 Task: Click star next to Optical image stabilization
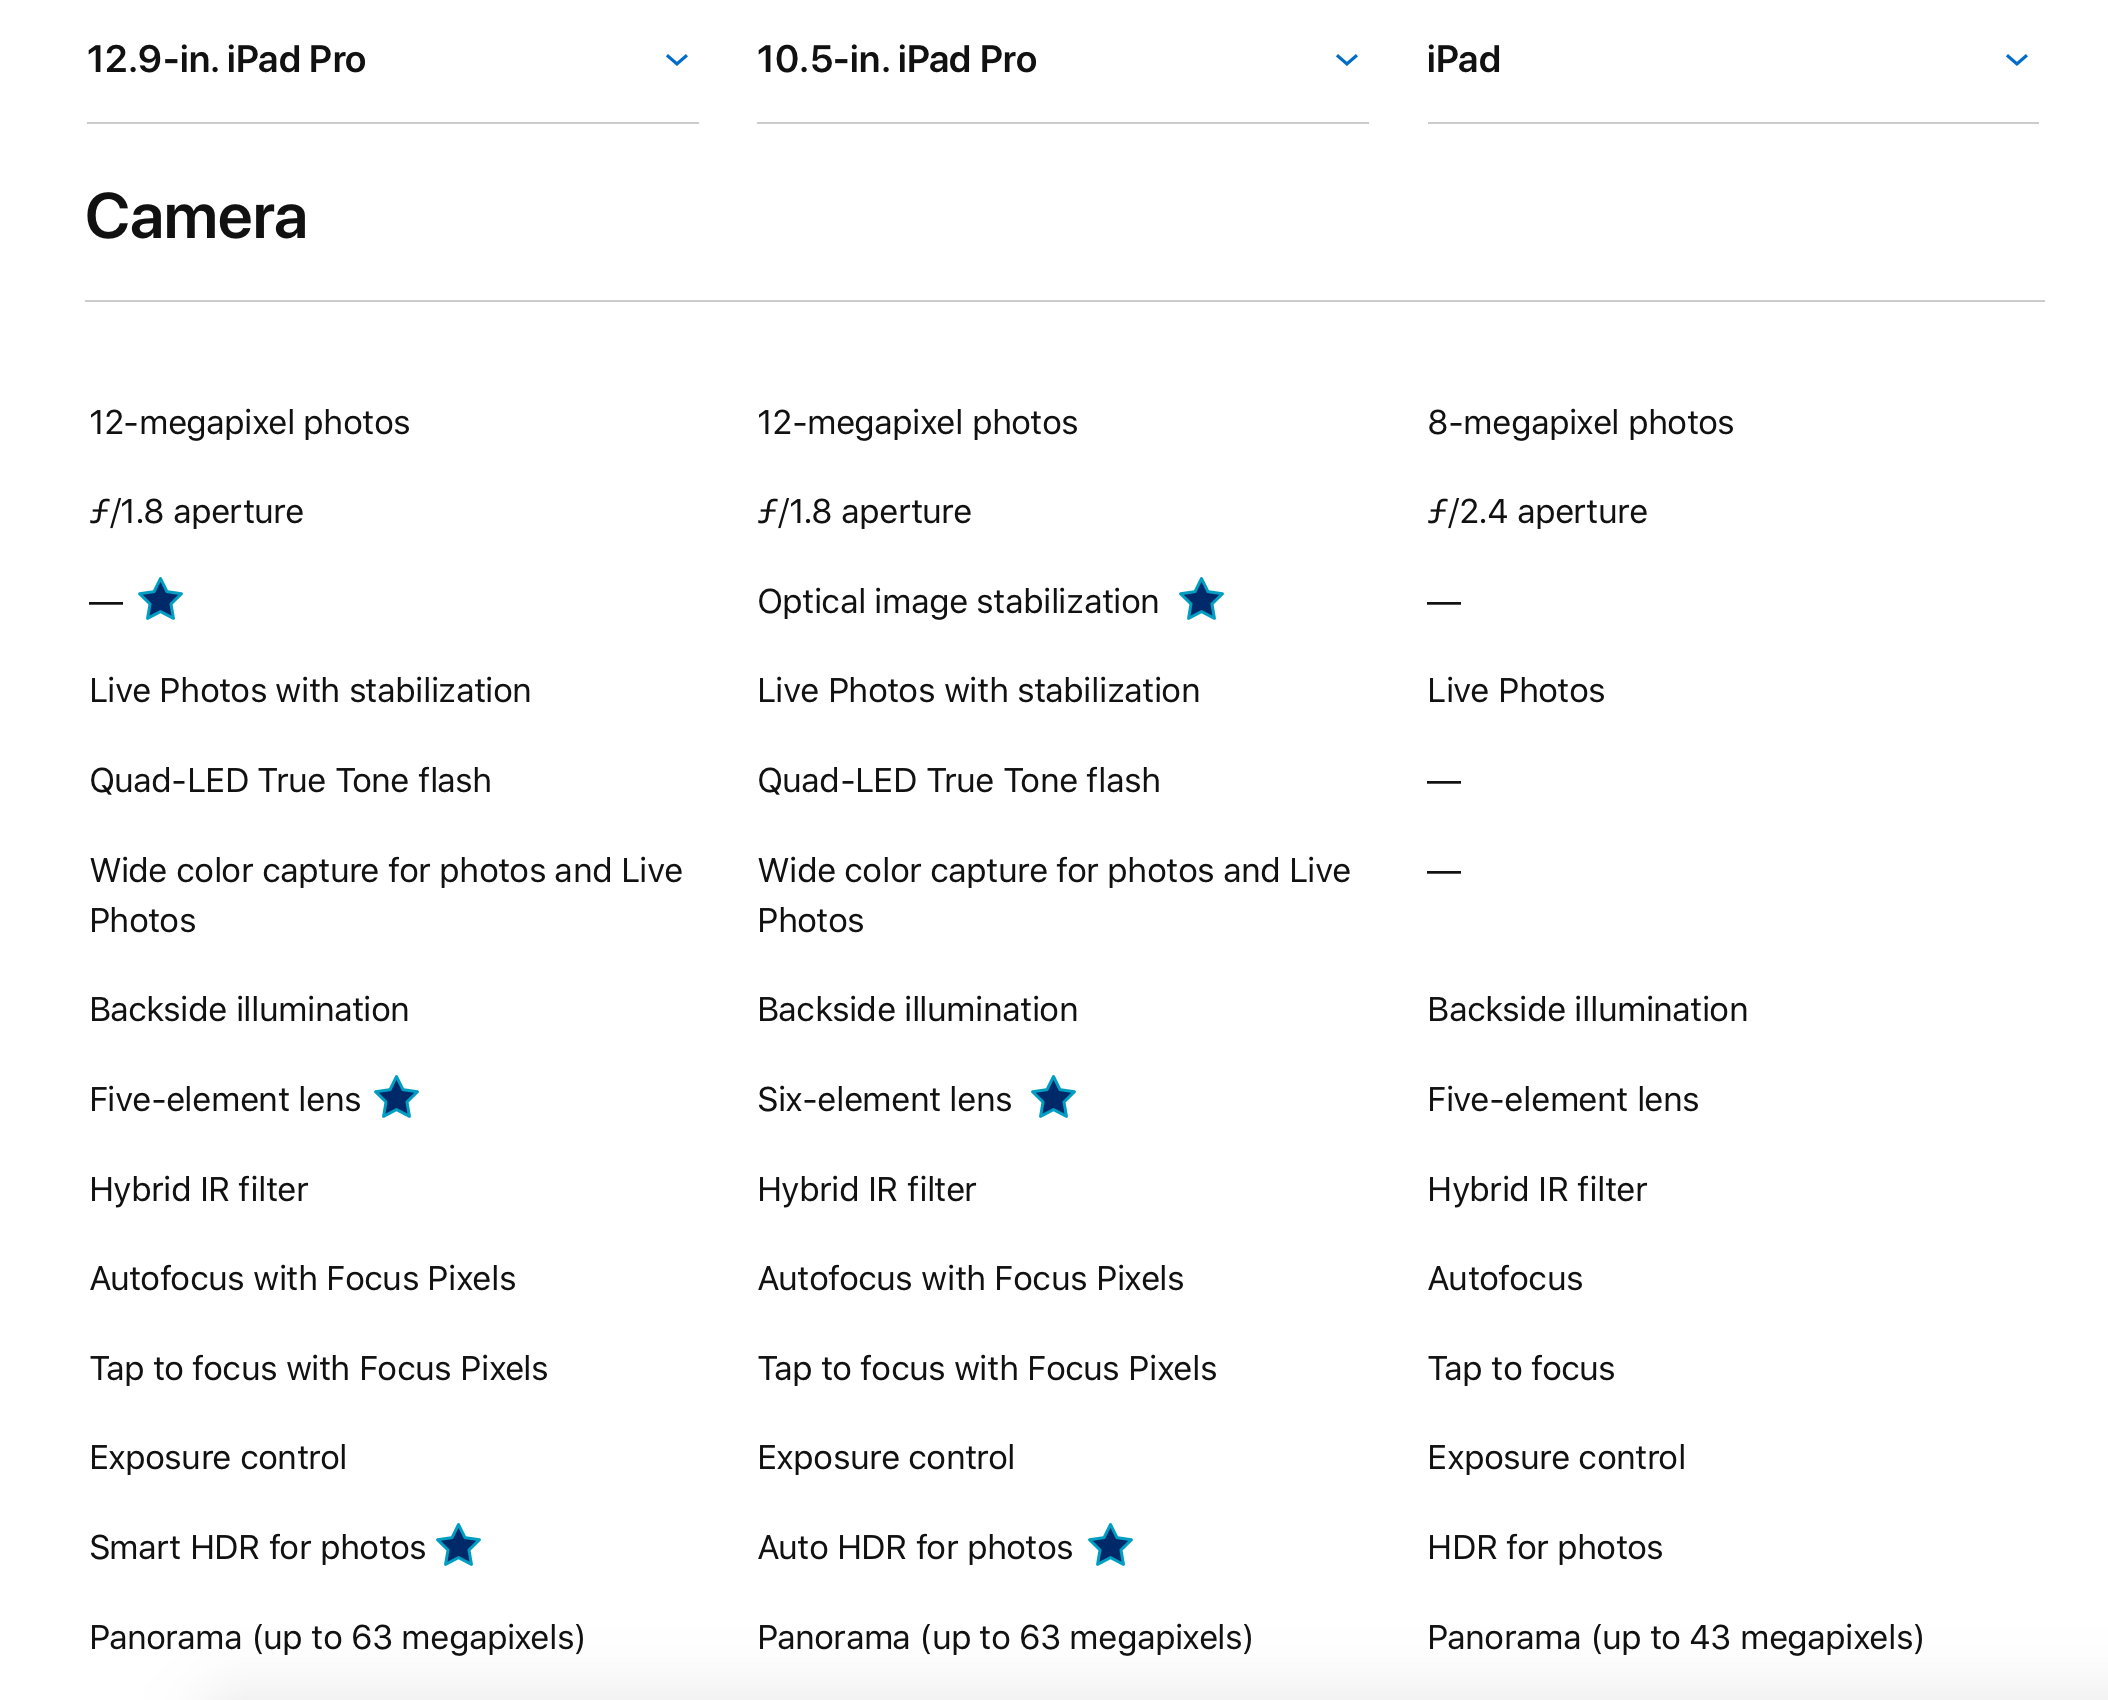point(1201,600)
